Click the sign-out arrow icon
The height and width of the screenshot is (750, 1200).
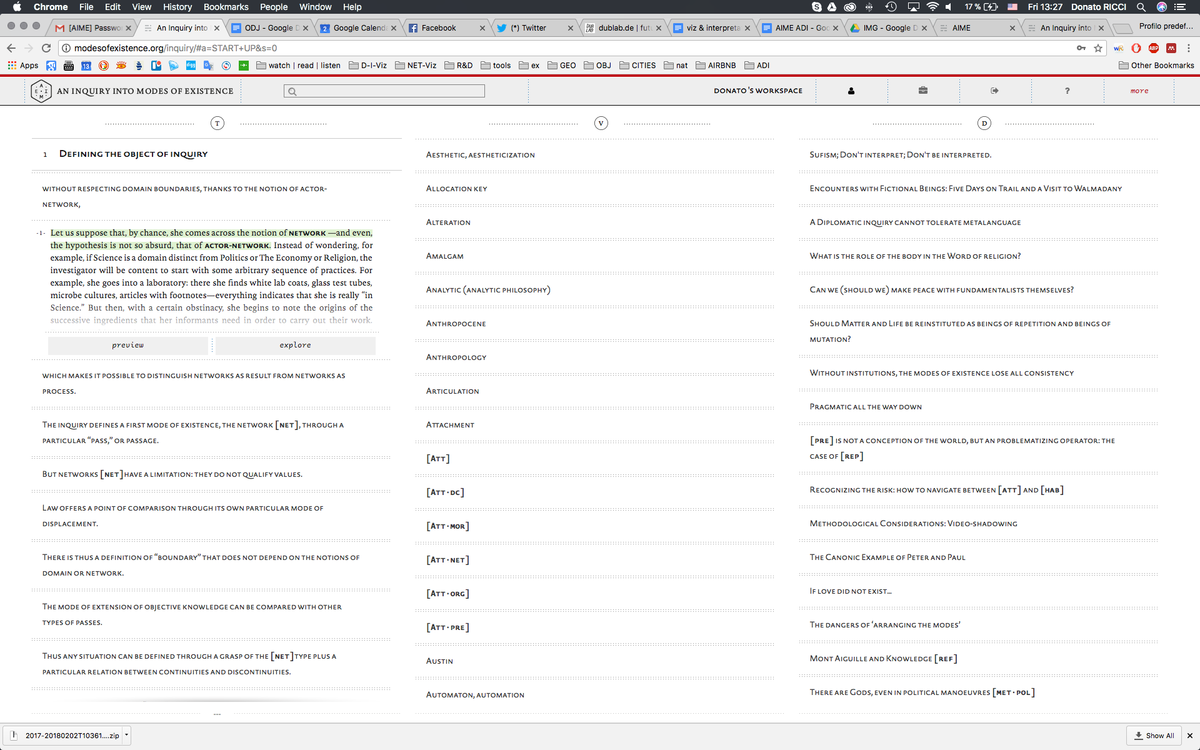click(x=994, y=91)
